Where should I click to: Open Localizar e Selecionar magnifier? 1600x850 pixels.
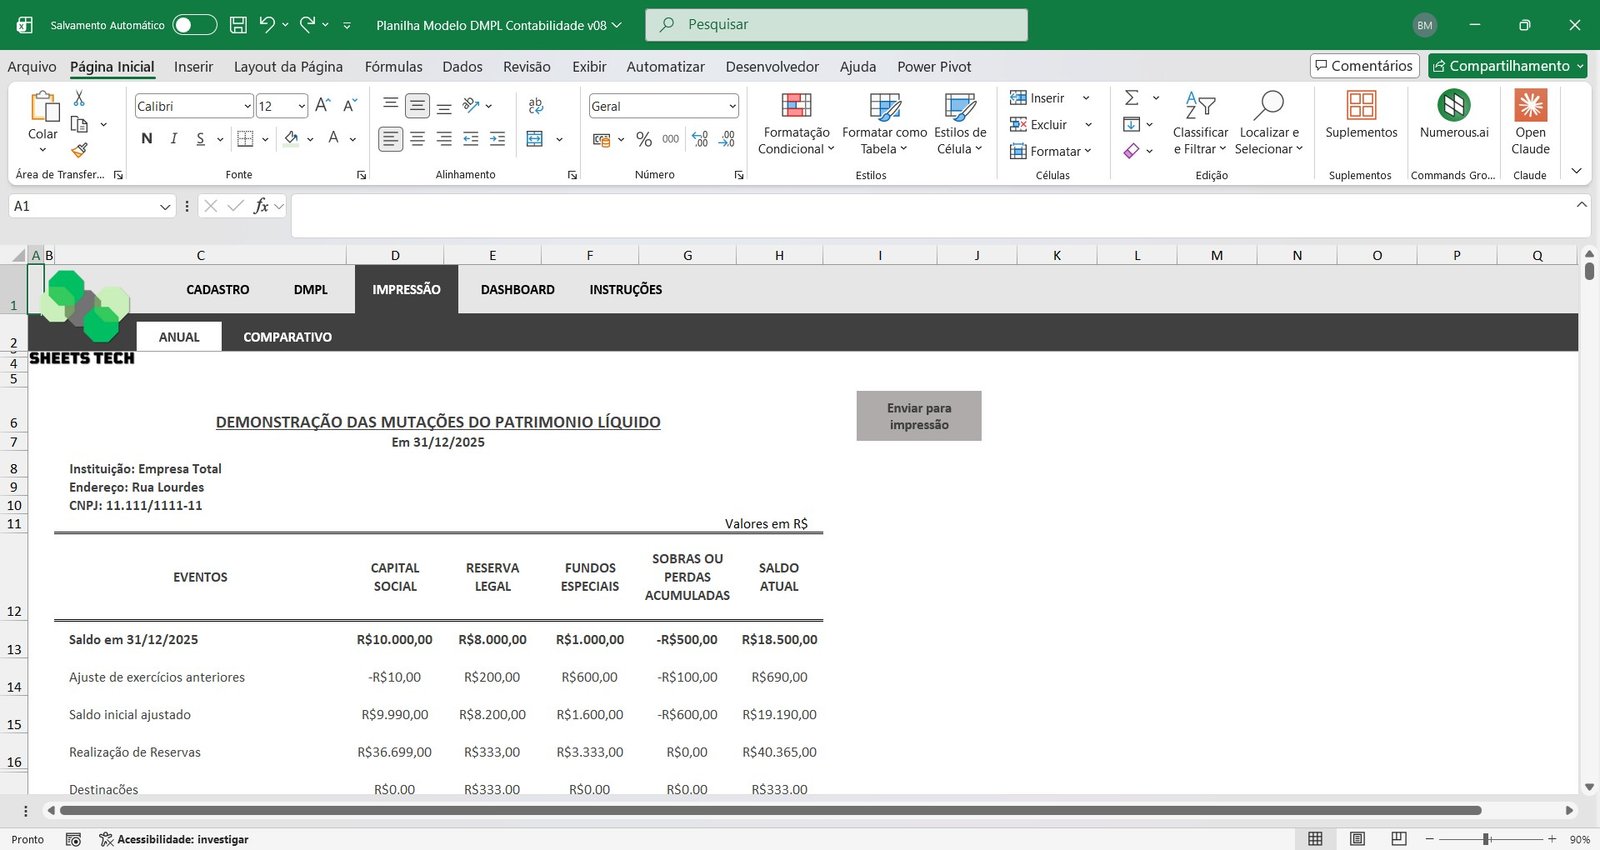1268,106
